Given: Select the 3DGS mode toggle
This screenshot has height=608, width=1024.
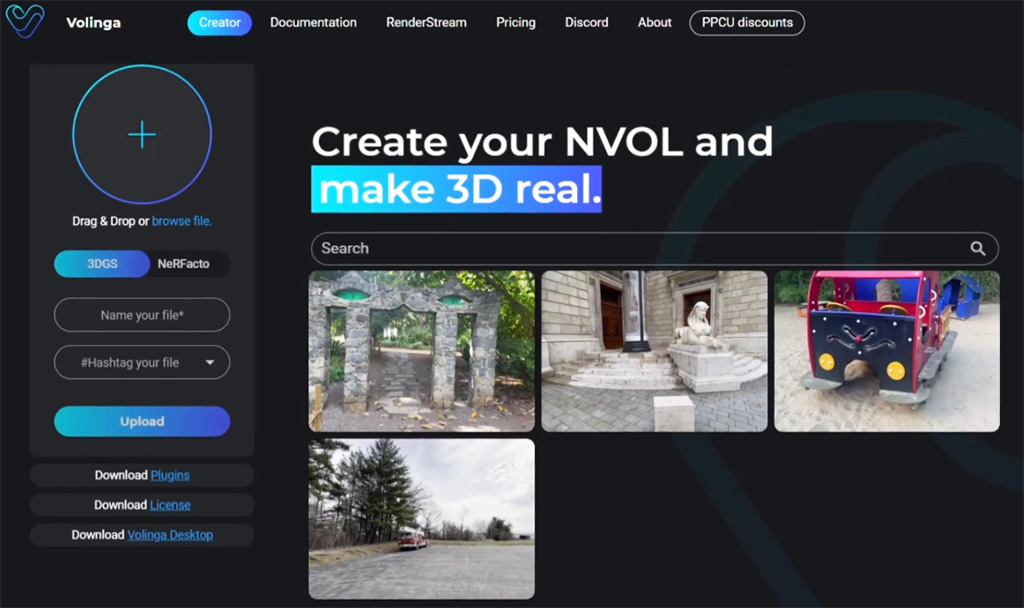Looking at the screenshot, I should click(x=102, y=264).
